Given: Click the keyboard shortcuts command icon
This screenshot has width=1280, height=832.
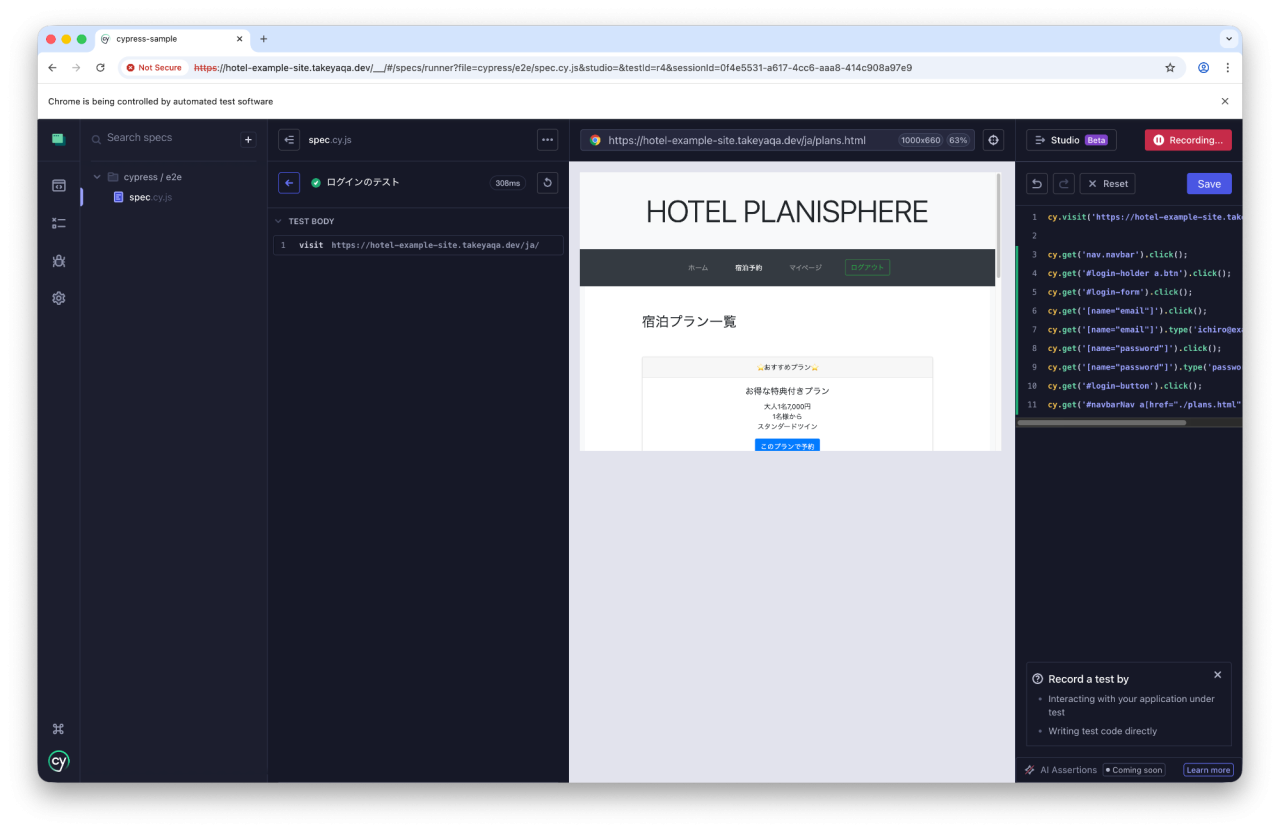Looking at the screenshot, I should [x=58, y=729].
